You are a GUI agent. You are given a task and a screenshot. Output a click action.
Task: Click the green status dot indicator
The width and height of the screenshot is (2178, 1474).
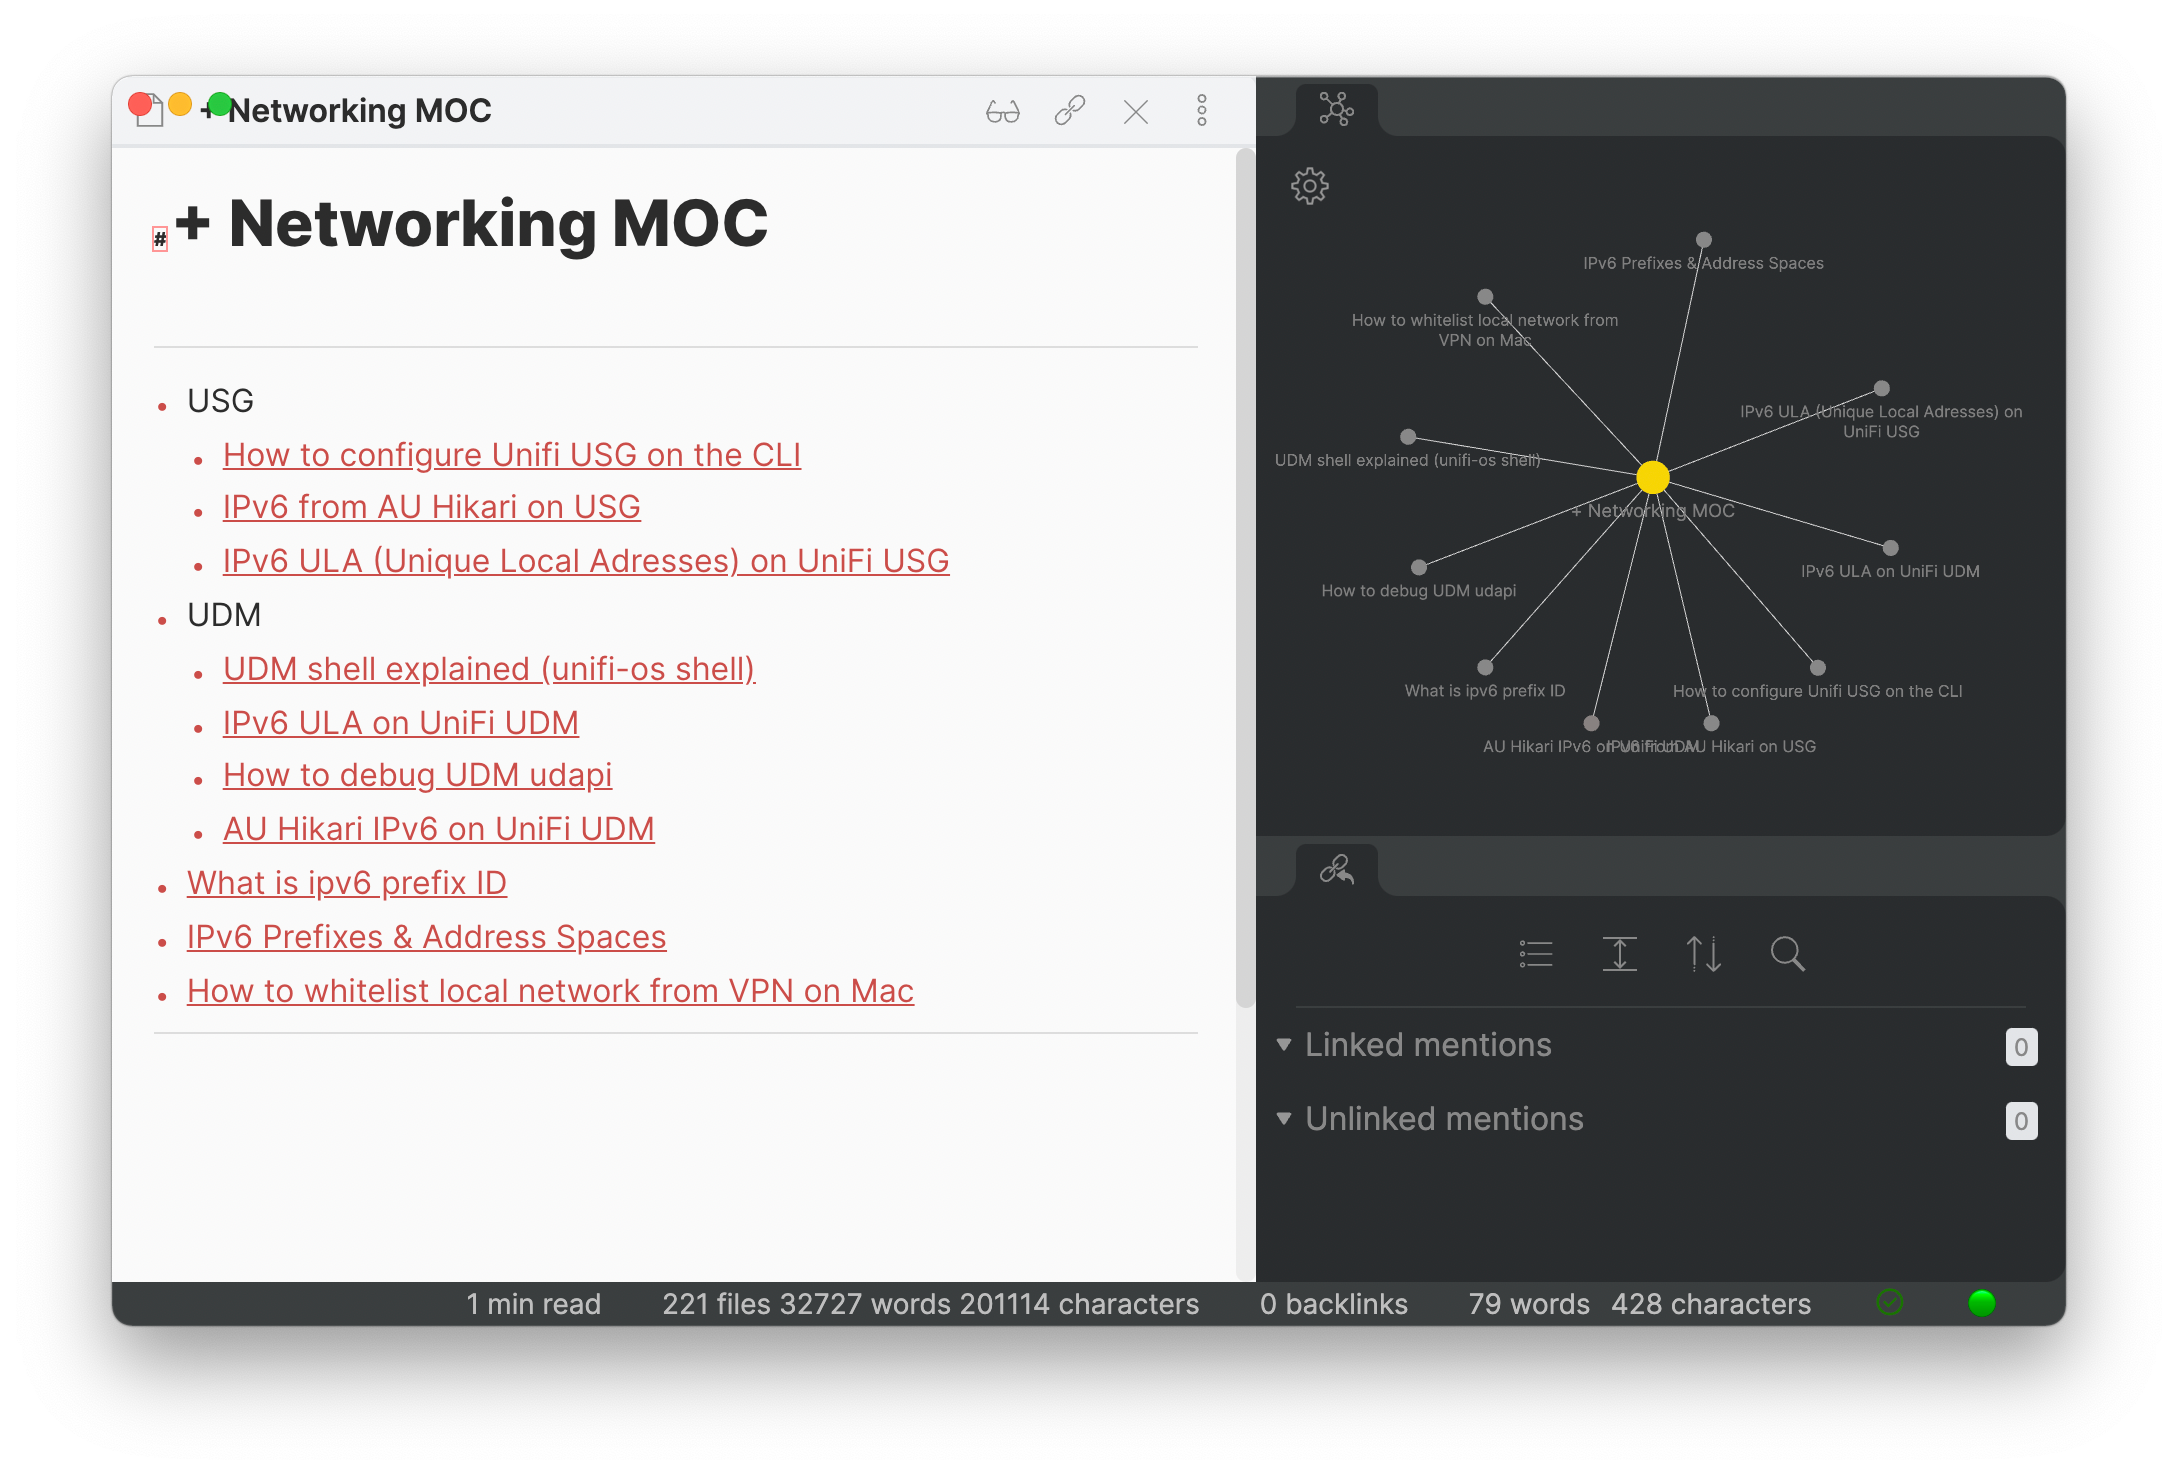point(1981,1303)
